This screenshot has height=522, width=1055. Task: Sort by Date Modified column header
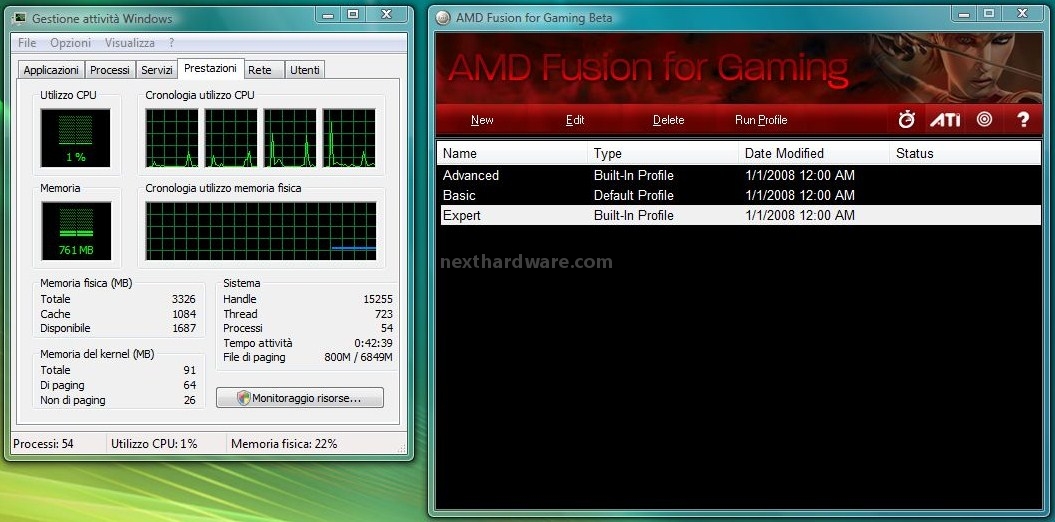pos(814,153)
